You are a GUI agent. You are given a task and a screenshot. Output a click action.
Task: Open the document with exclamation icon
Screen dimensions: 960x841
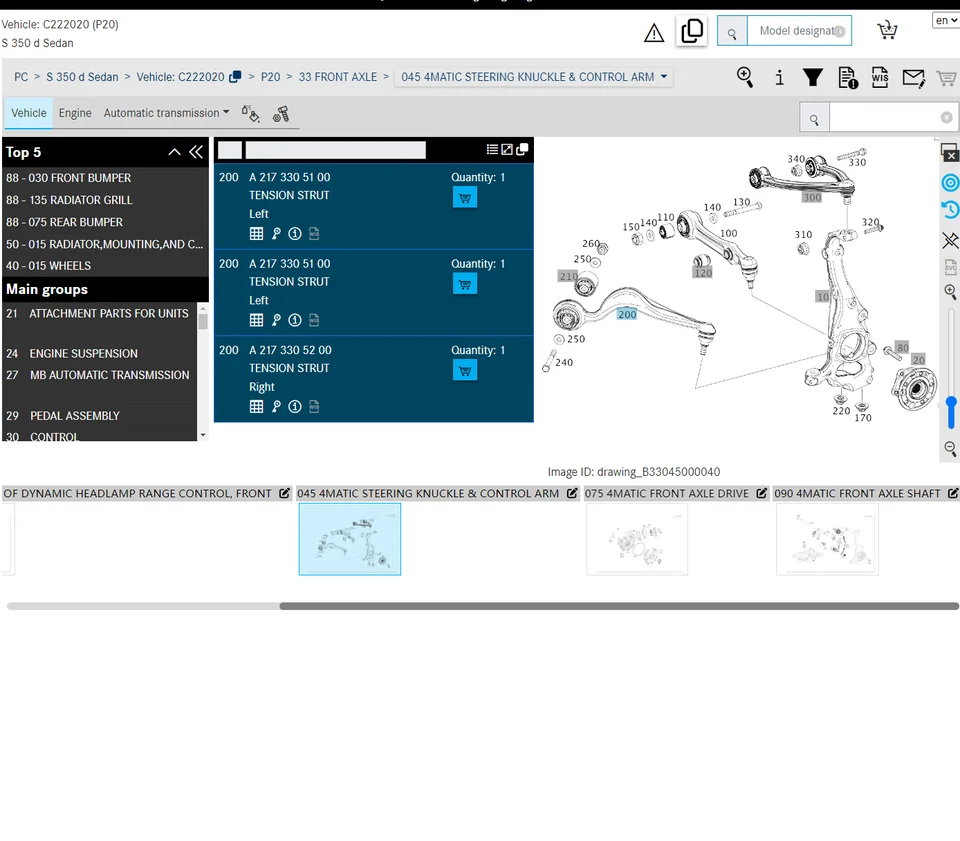coord(848,78)
